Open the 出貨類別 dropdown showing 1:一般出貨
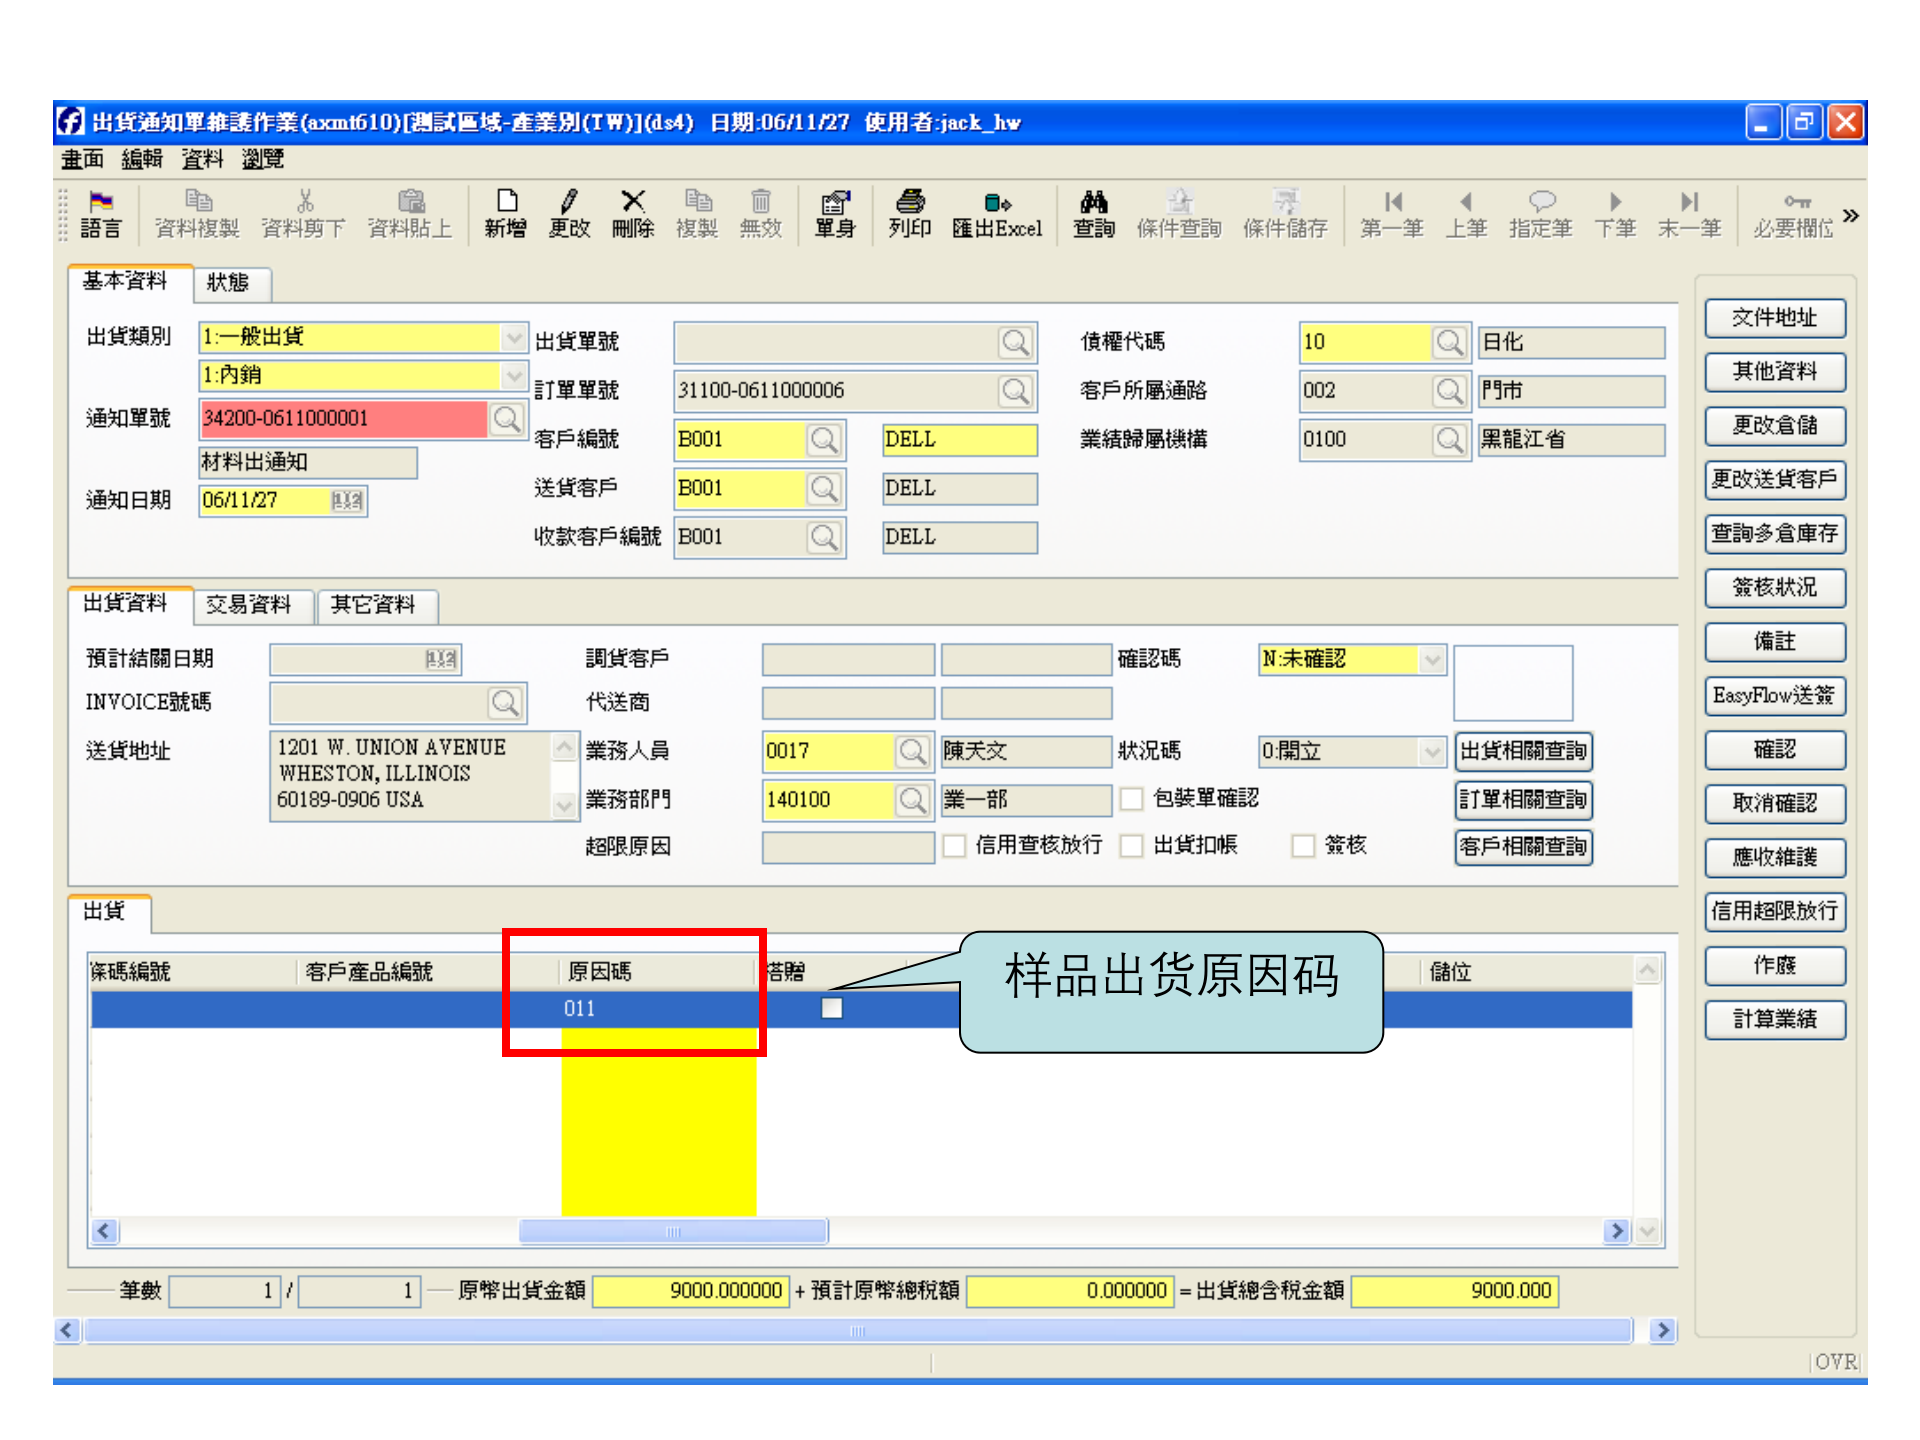Screen dimensions: 1920x1440 point(514,338)
